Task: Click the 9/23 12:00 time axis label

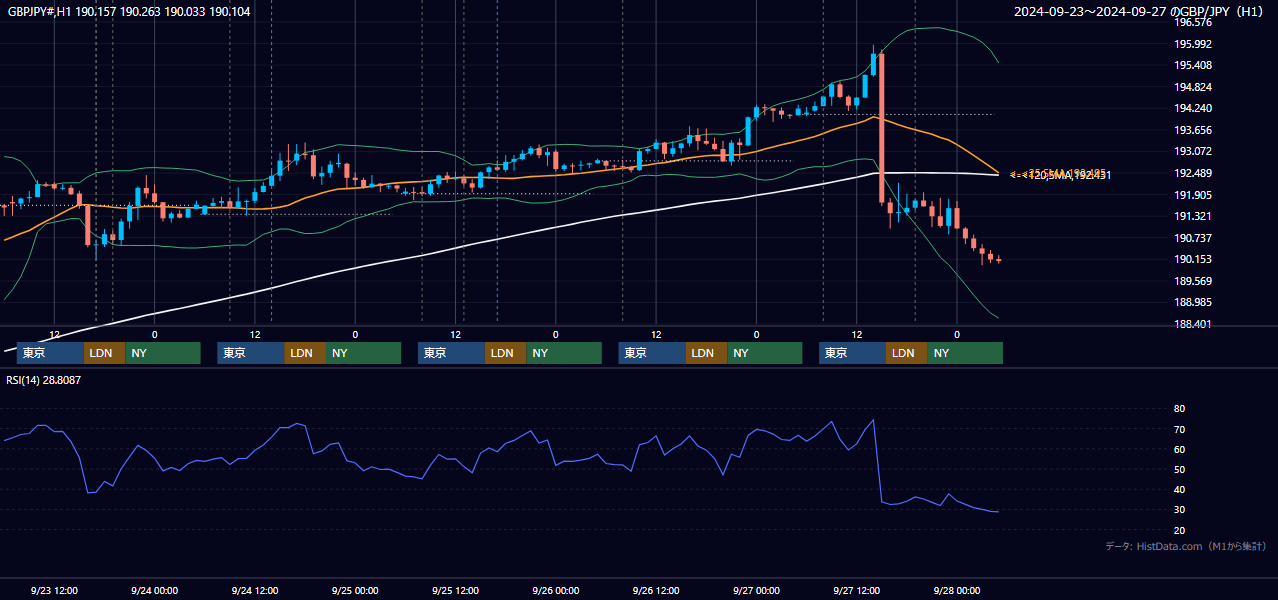Action: click(54, 590)
